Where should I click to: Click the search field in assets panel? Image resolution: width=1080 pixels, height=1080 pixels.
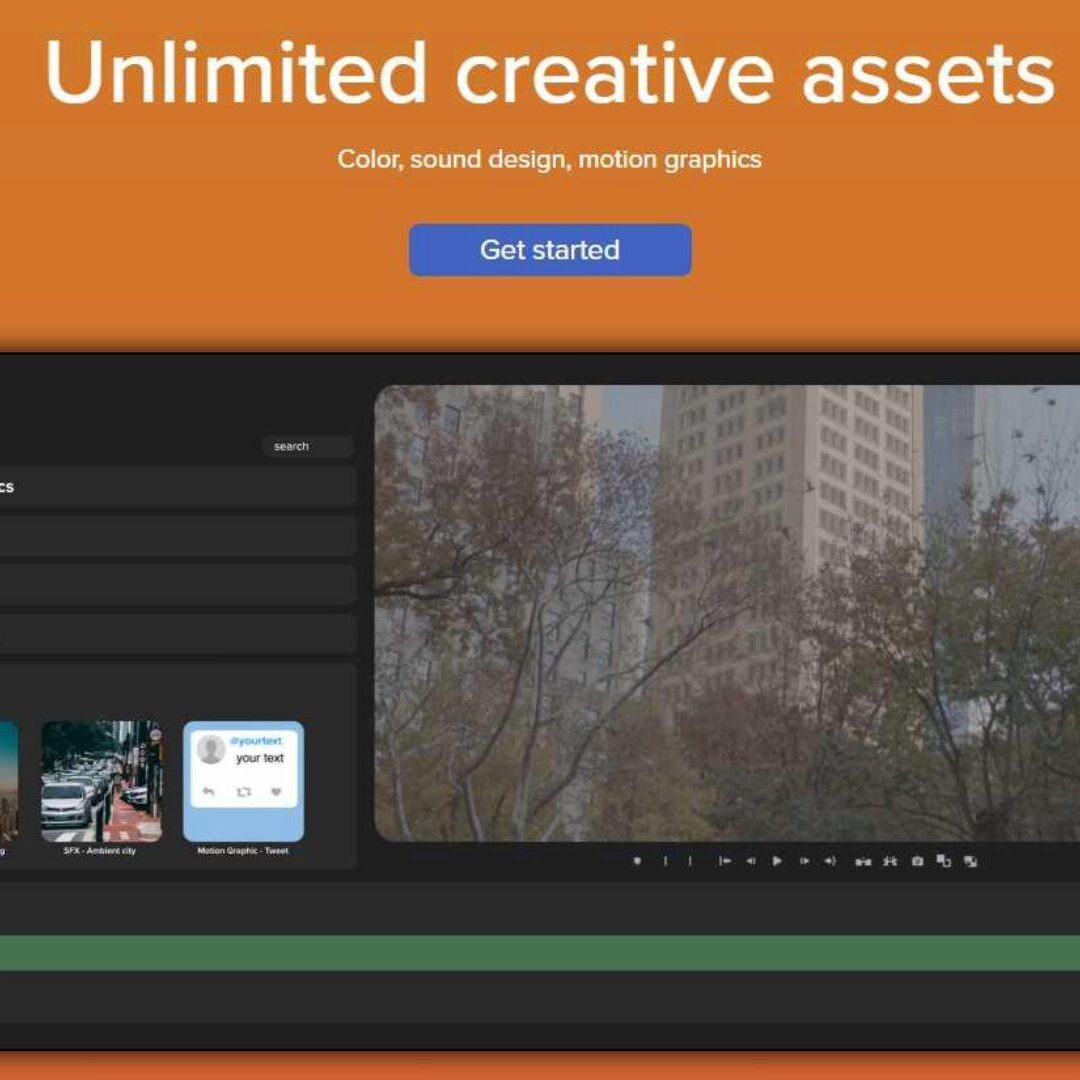coord(307,446)
